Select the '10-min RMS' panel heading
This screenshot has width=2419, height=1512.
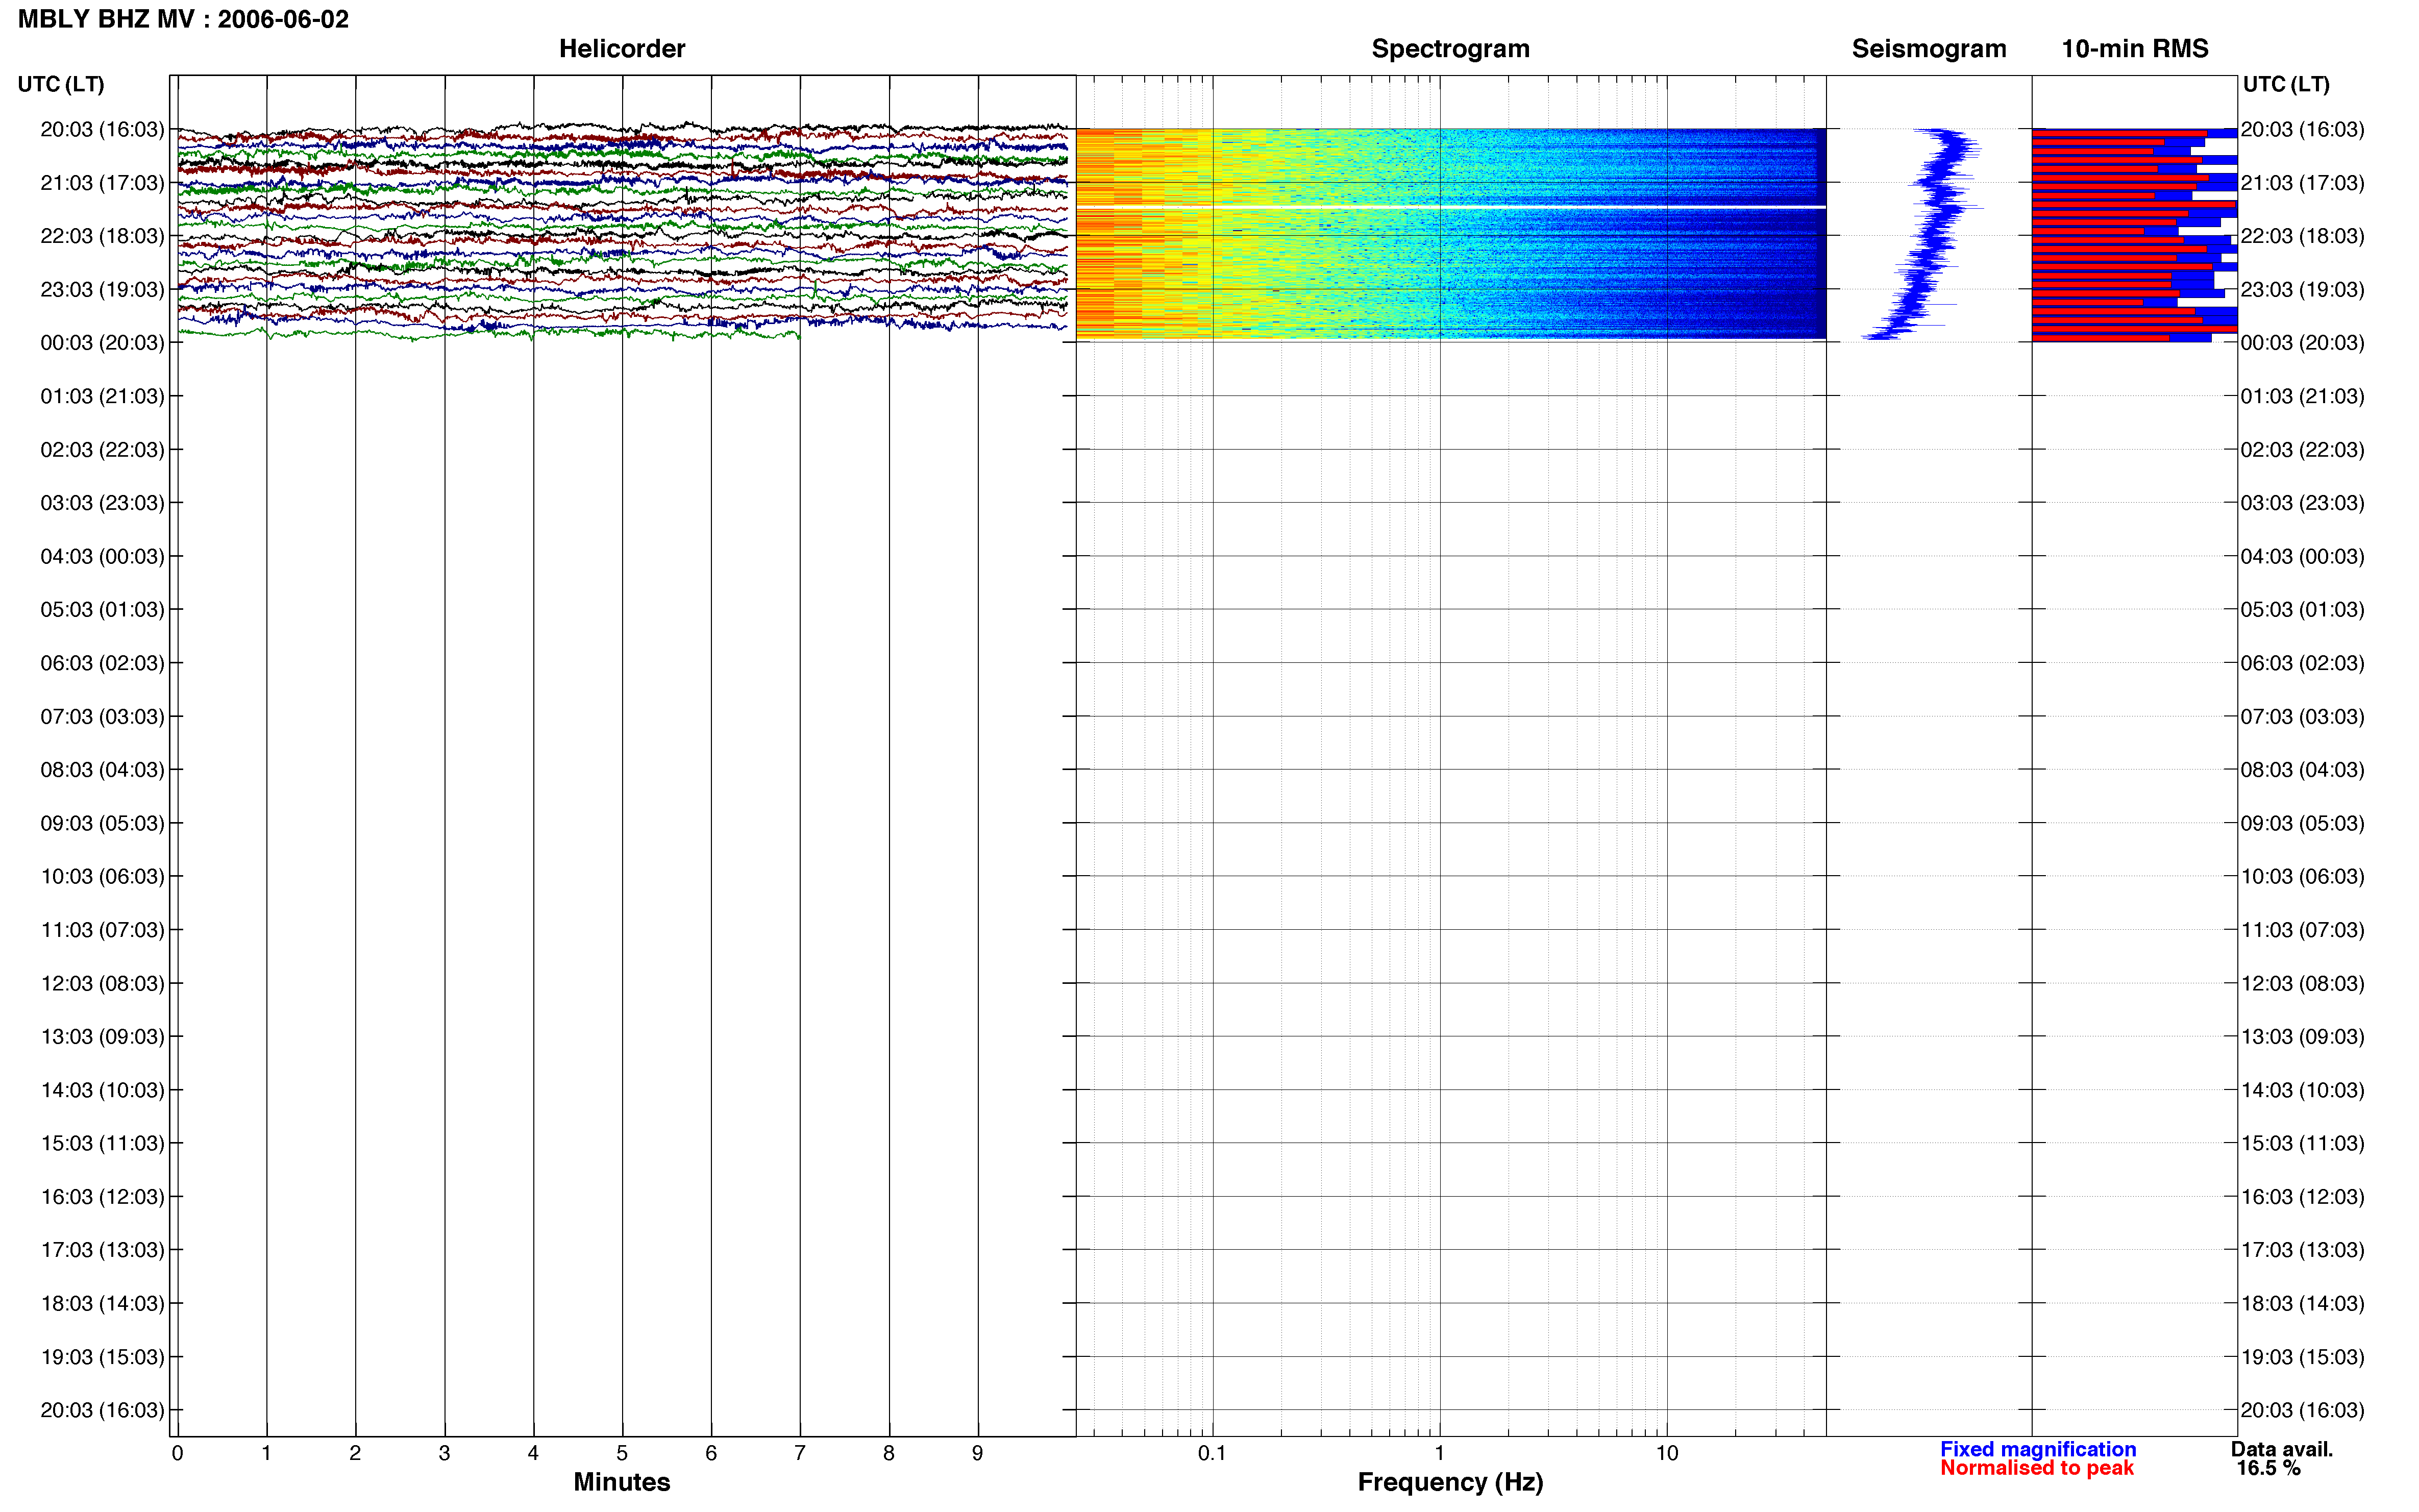click(x=2134, y=49)
